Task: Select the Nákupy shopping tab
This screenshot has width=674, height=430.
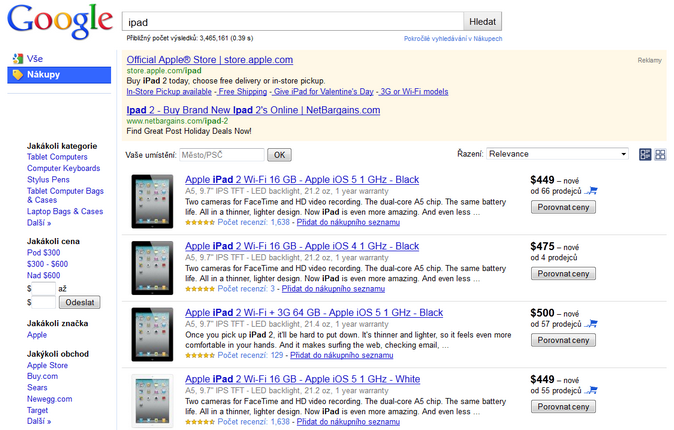Action: click(59, 75)
